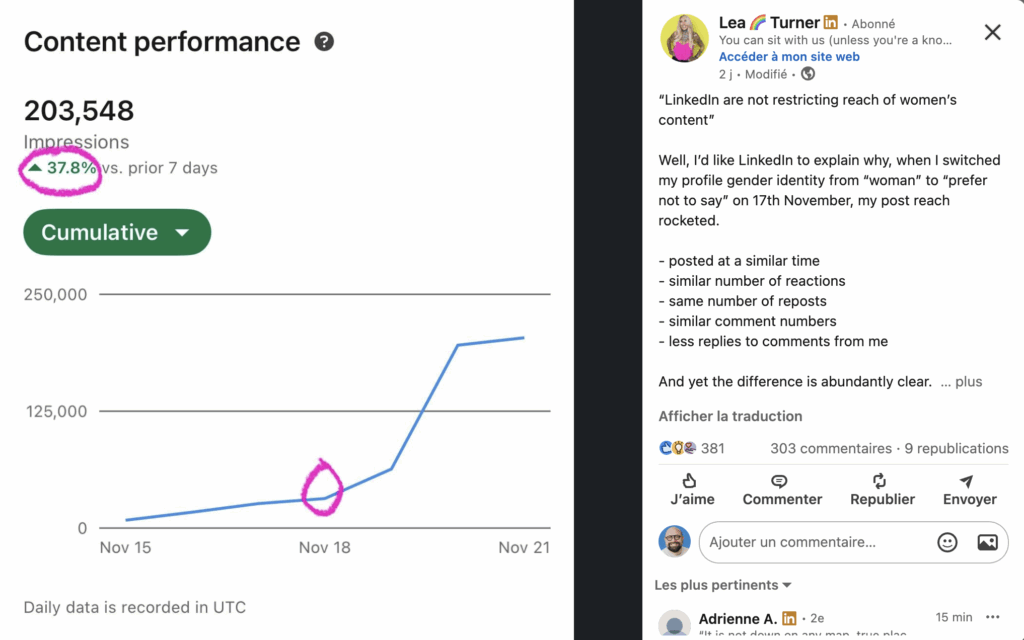Like the post with J'aime

click(x=689, y=481)
